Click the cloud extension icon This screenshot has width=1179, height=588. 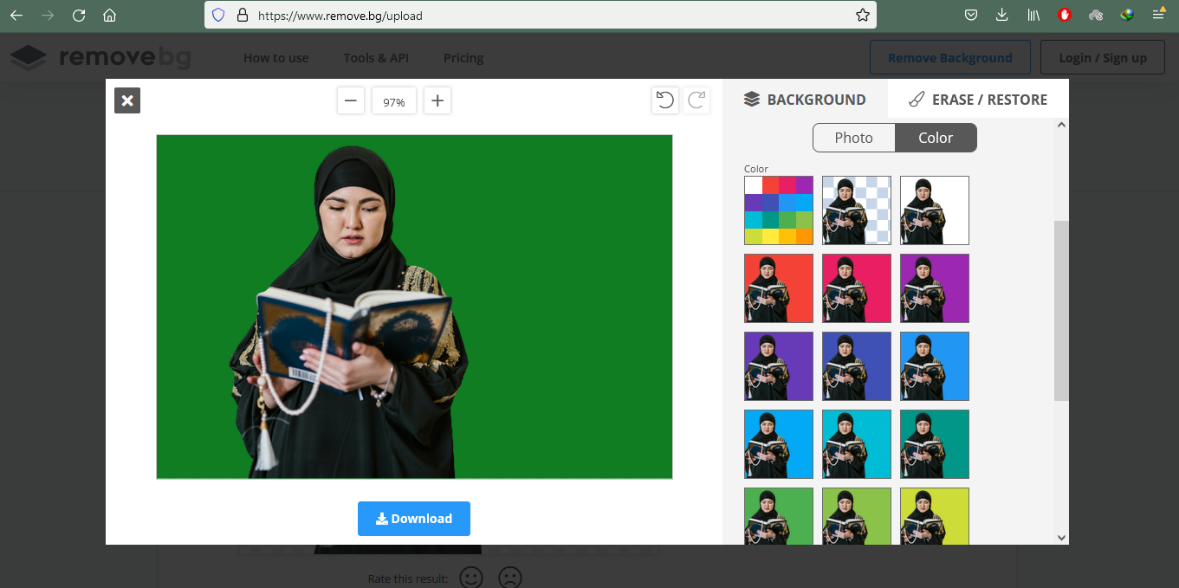(x=1096, y=15)
